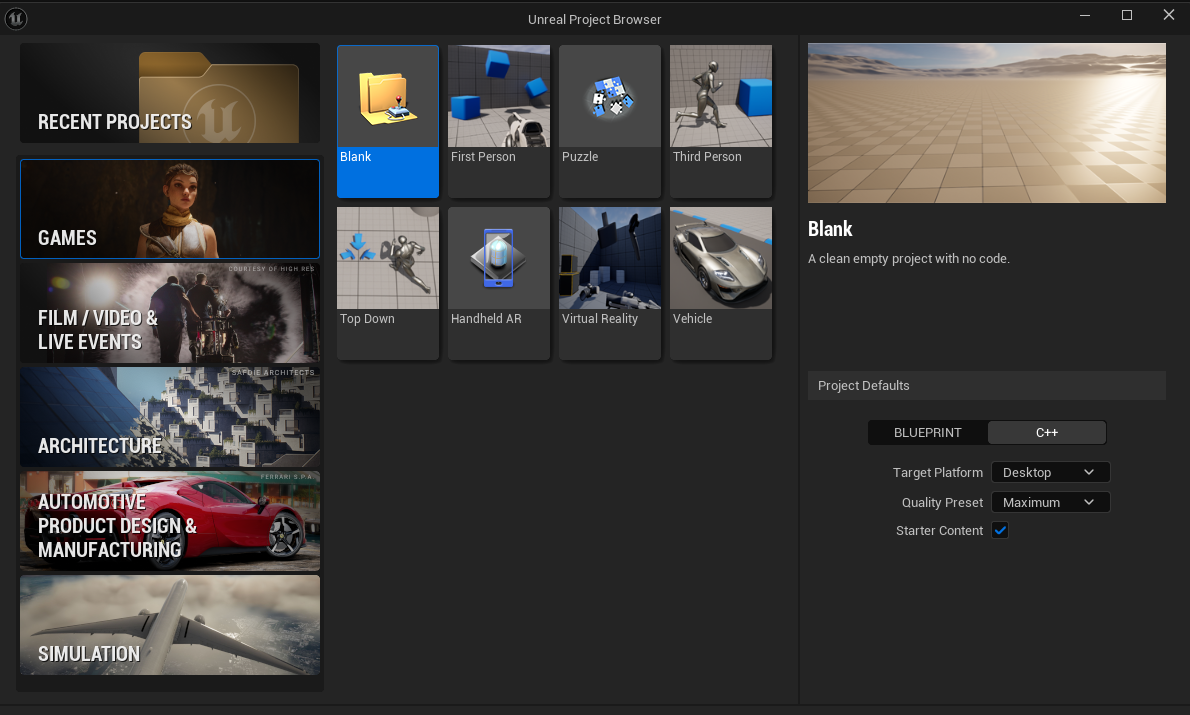Set project type to Blueprint

[927, 433]
